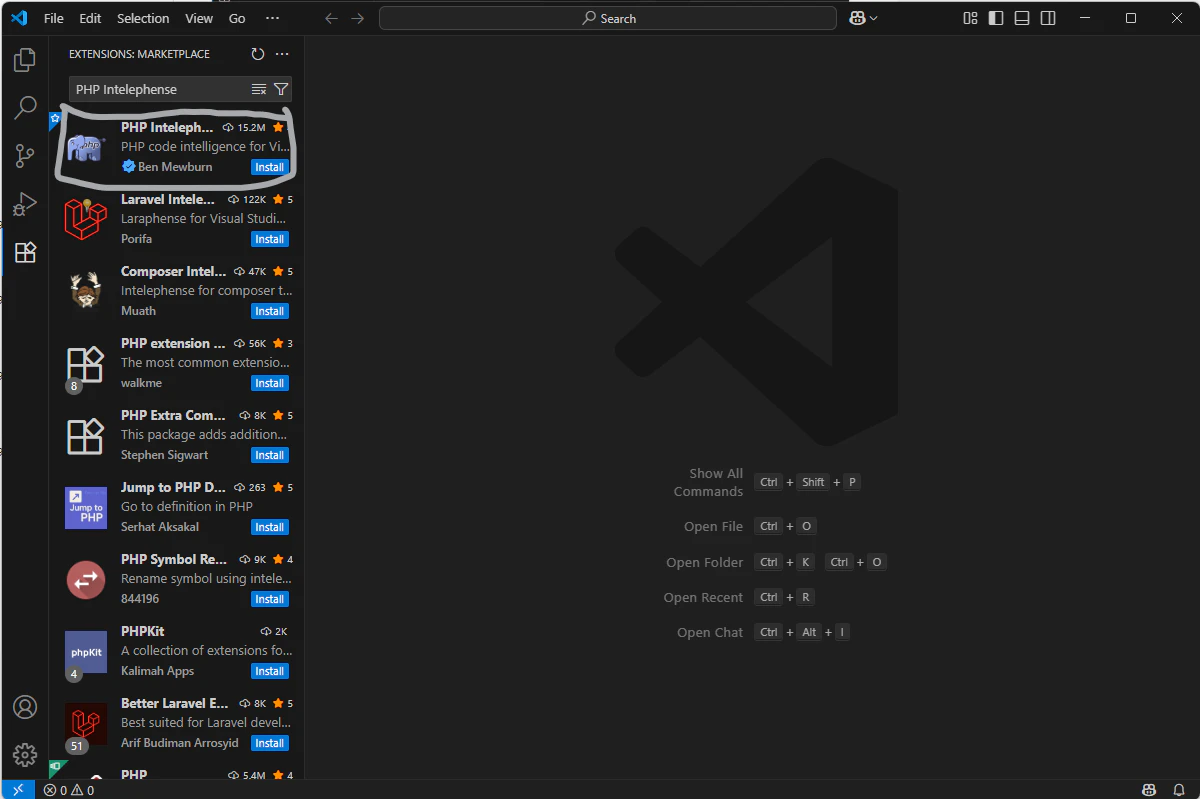Open the View menu
Screen dimensions: 1200x799
199,18
